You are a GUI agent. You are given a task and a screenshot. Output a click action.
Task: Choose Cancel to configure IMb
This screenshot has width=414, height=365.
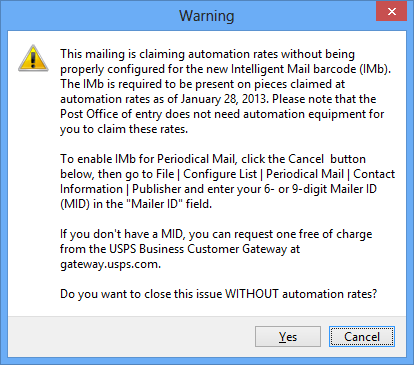pyautogui.click(x=362, y=336)
